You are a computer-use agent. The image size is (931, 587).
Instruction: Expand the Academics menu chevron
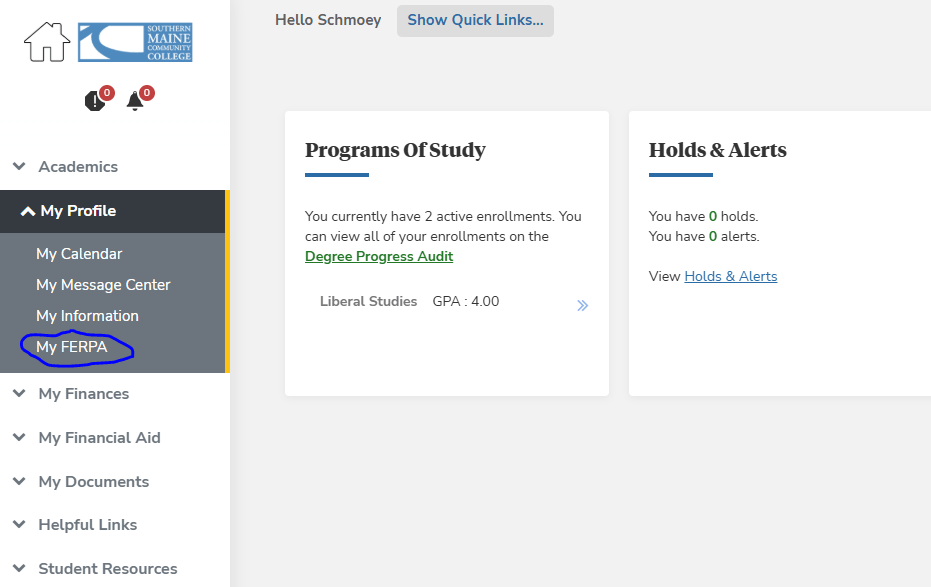pos(19,166)
